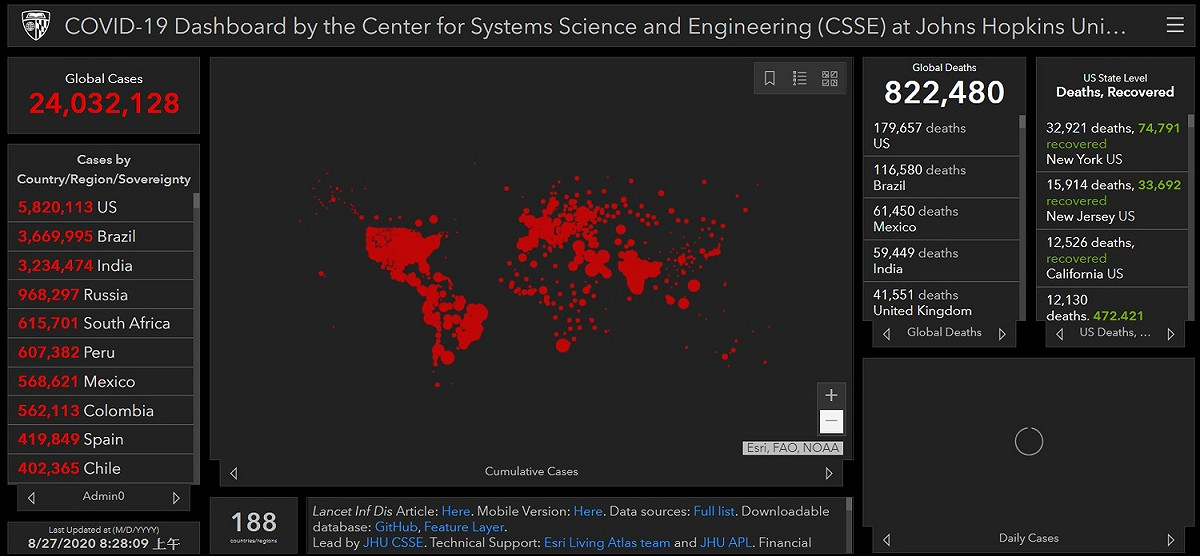Click the Esri, FAO, NOAA attribution
1200x556 pixels.
coord(793,448)
